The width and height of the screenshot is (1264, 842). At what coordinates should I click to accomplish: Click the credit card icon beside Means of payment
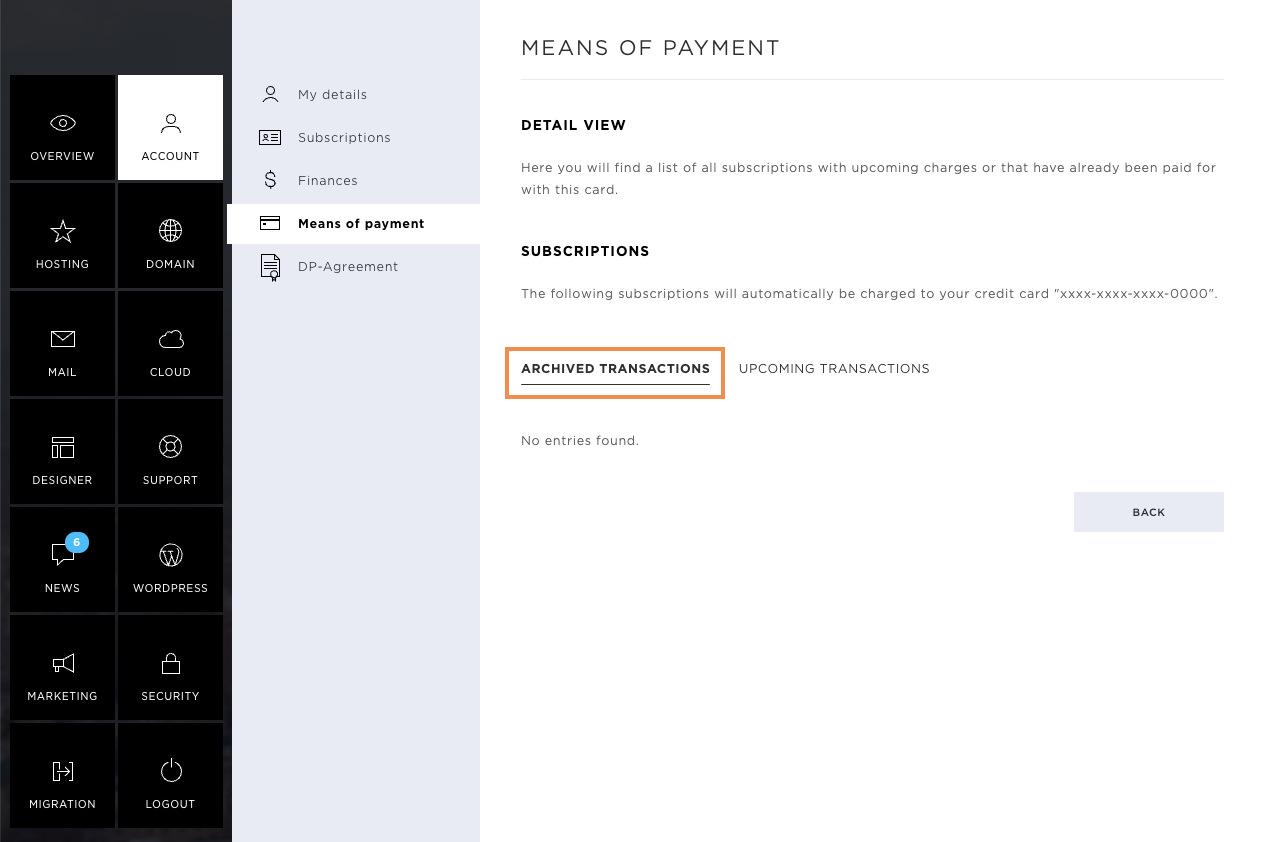270,223
